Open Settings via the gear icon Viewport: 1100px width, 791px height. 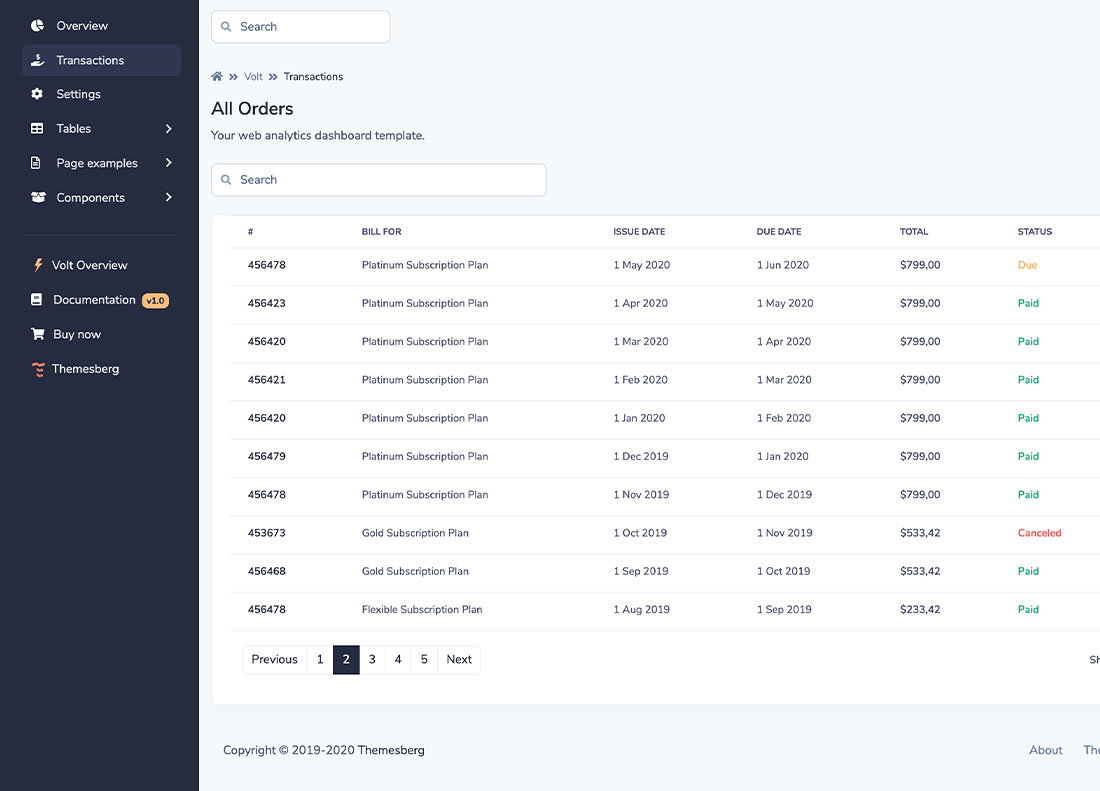click(38, 94)
